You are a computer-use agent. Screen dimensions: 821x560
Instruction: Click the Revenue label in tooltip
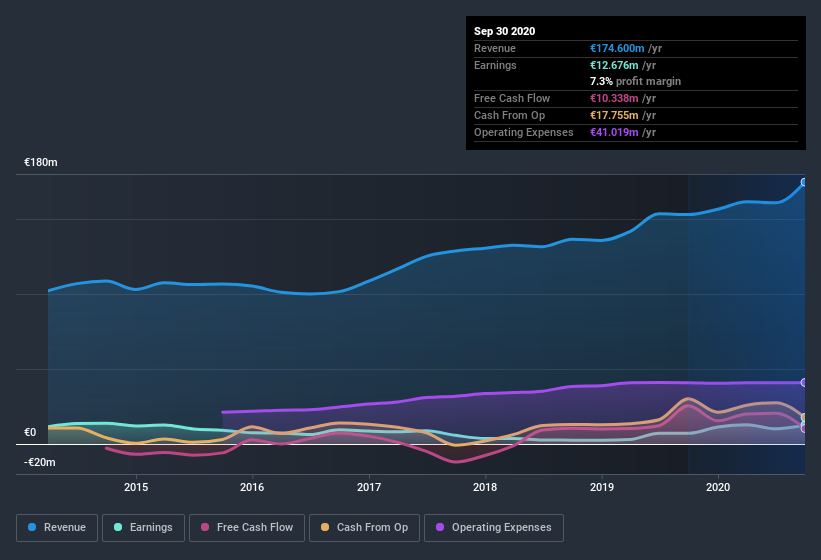pyautogui.click(x=495, y=48)
